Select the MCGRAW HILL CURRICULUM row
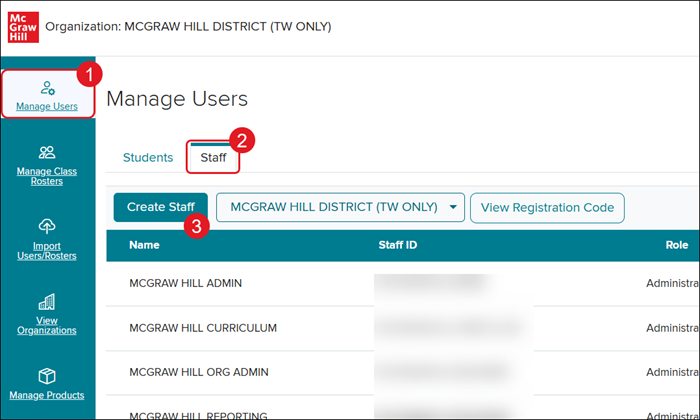700x420 pixels. [203, 328]
